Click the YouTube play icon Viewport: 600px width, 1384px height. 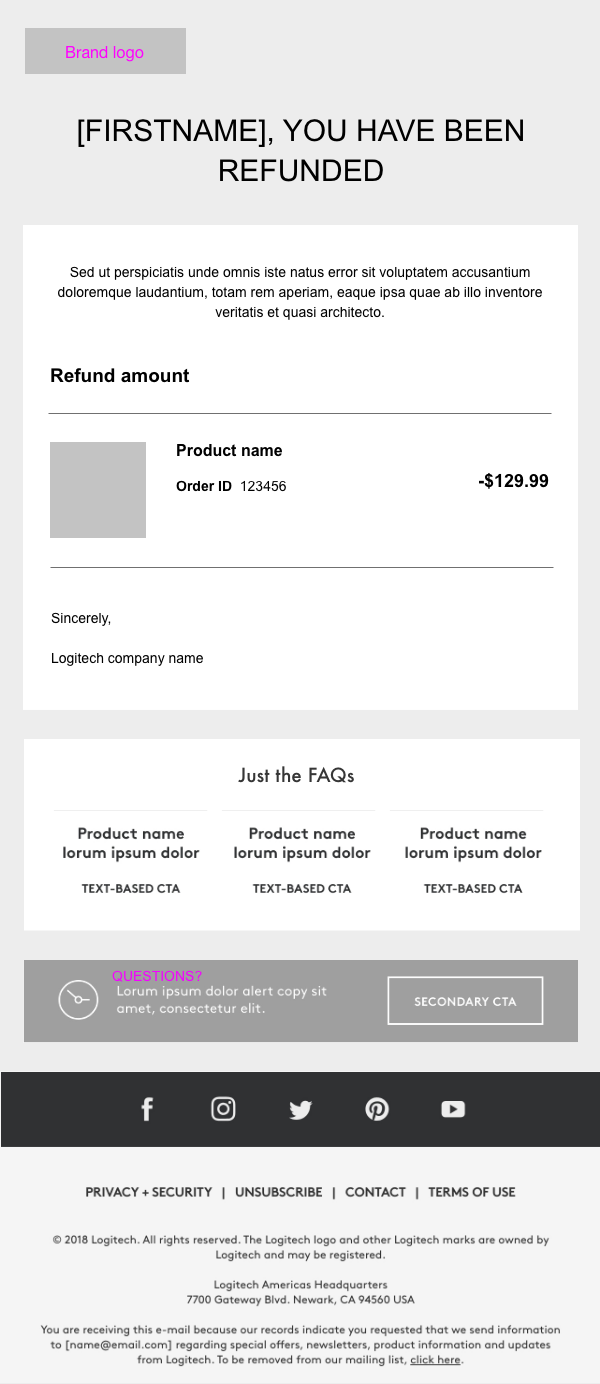pyautogui.click(x=453, y=1109)
